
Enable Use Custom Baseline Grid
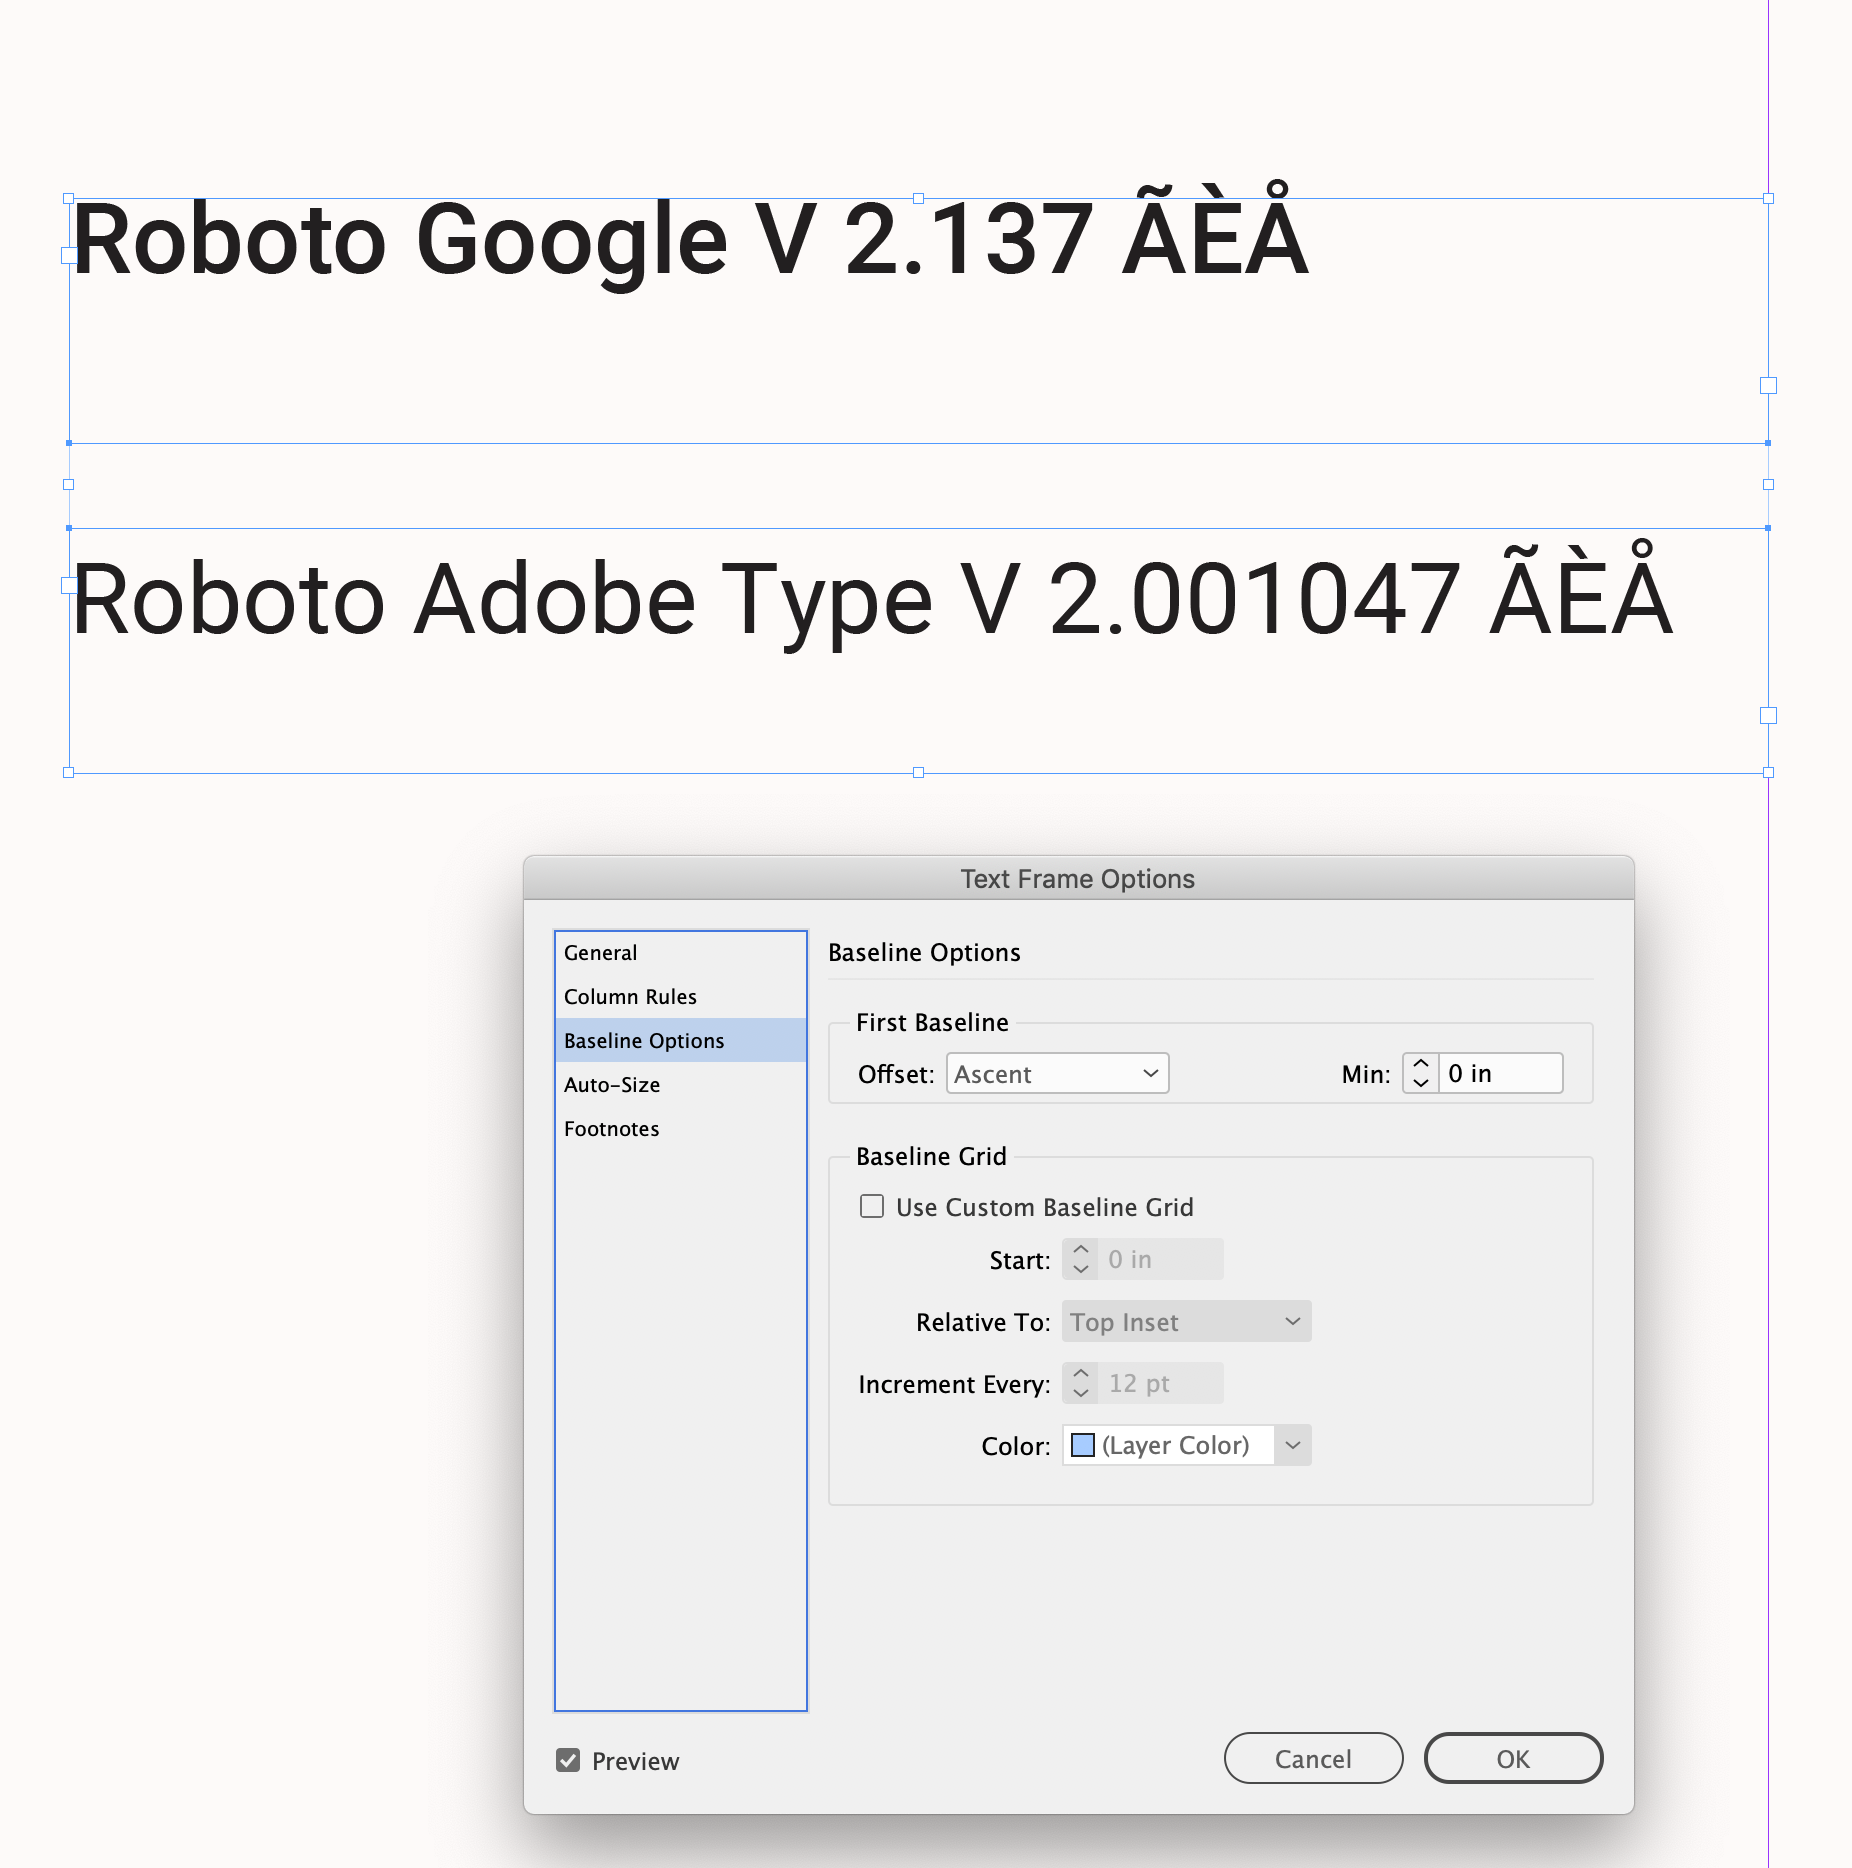click(x=871, y=1206)
